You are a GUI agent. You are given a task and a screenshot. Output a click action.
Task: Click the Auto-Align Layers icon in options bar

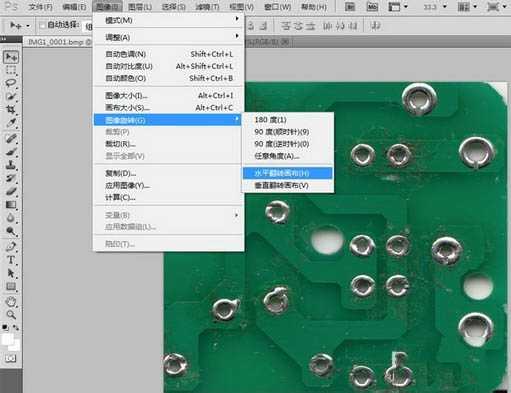pyautogui.click(x=376, y=26)
